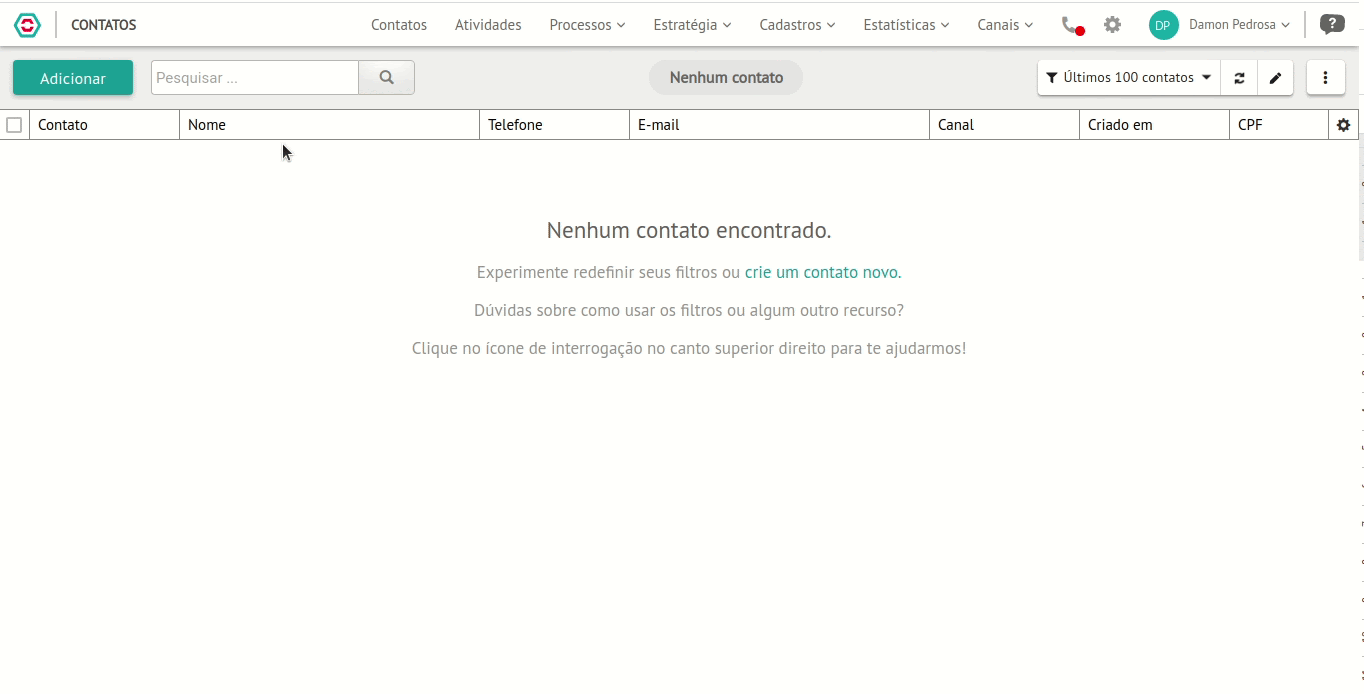Click the Nenhum contato encontrado message
Viewport: 1364px width, 694px height.
[x=689, y=231]
